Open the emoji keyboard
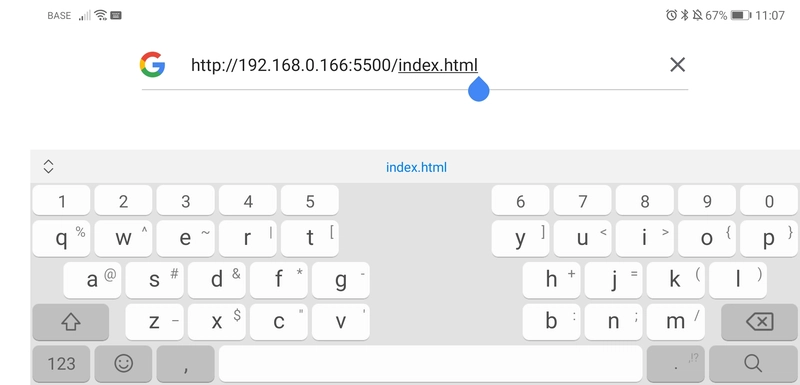 123,364
